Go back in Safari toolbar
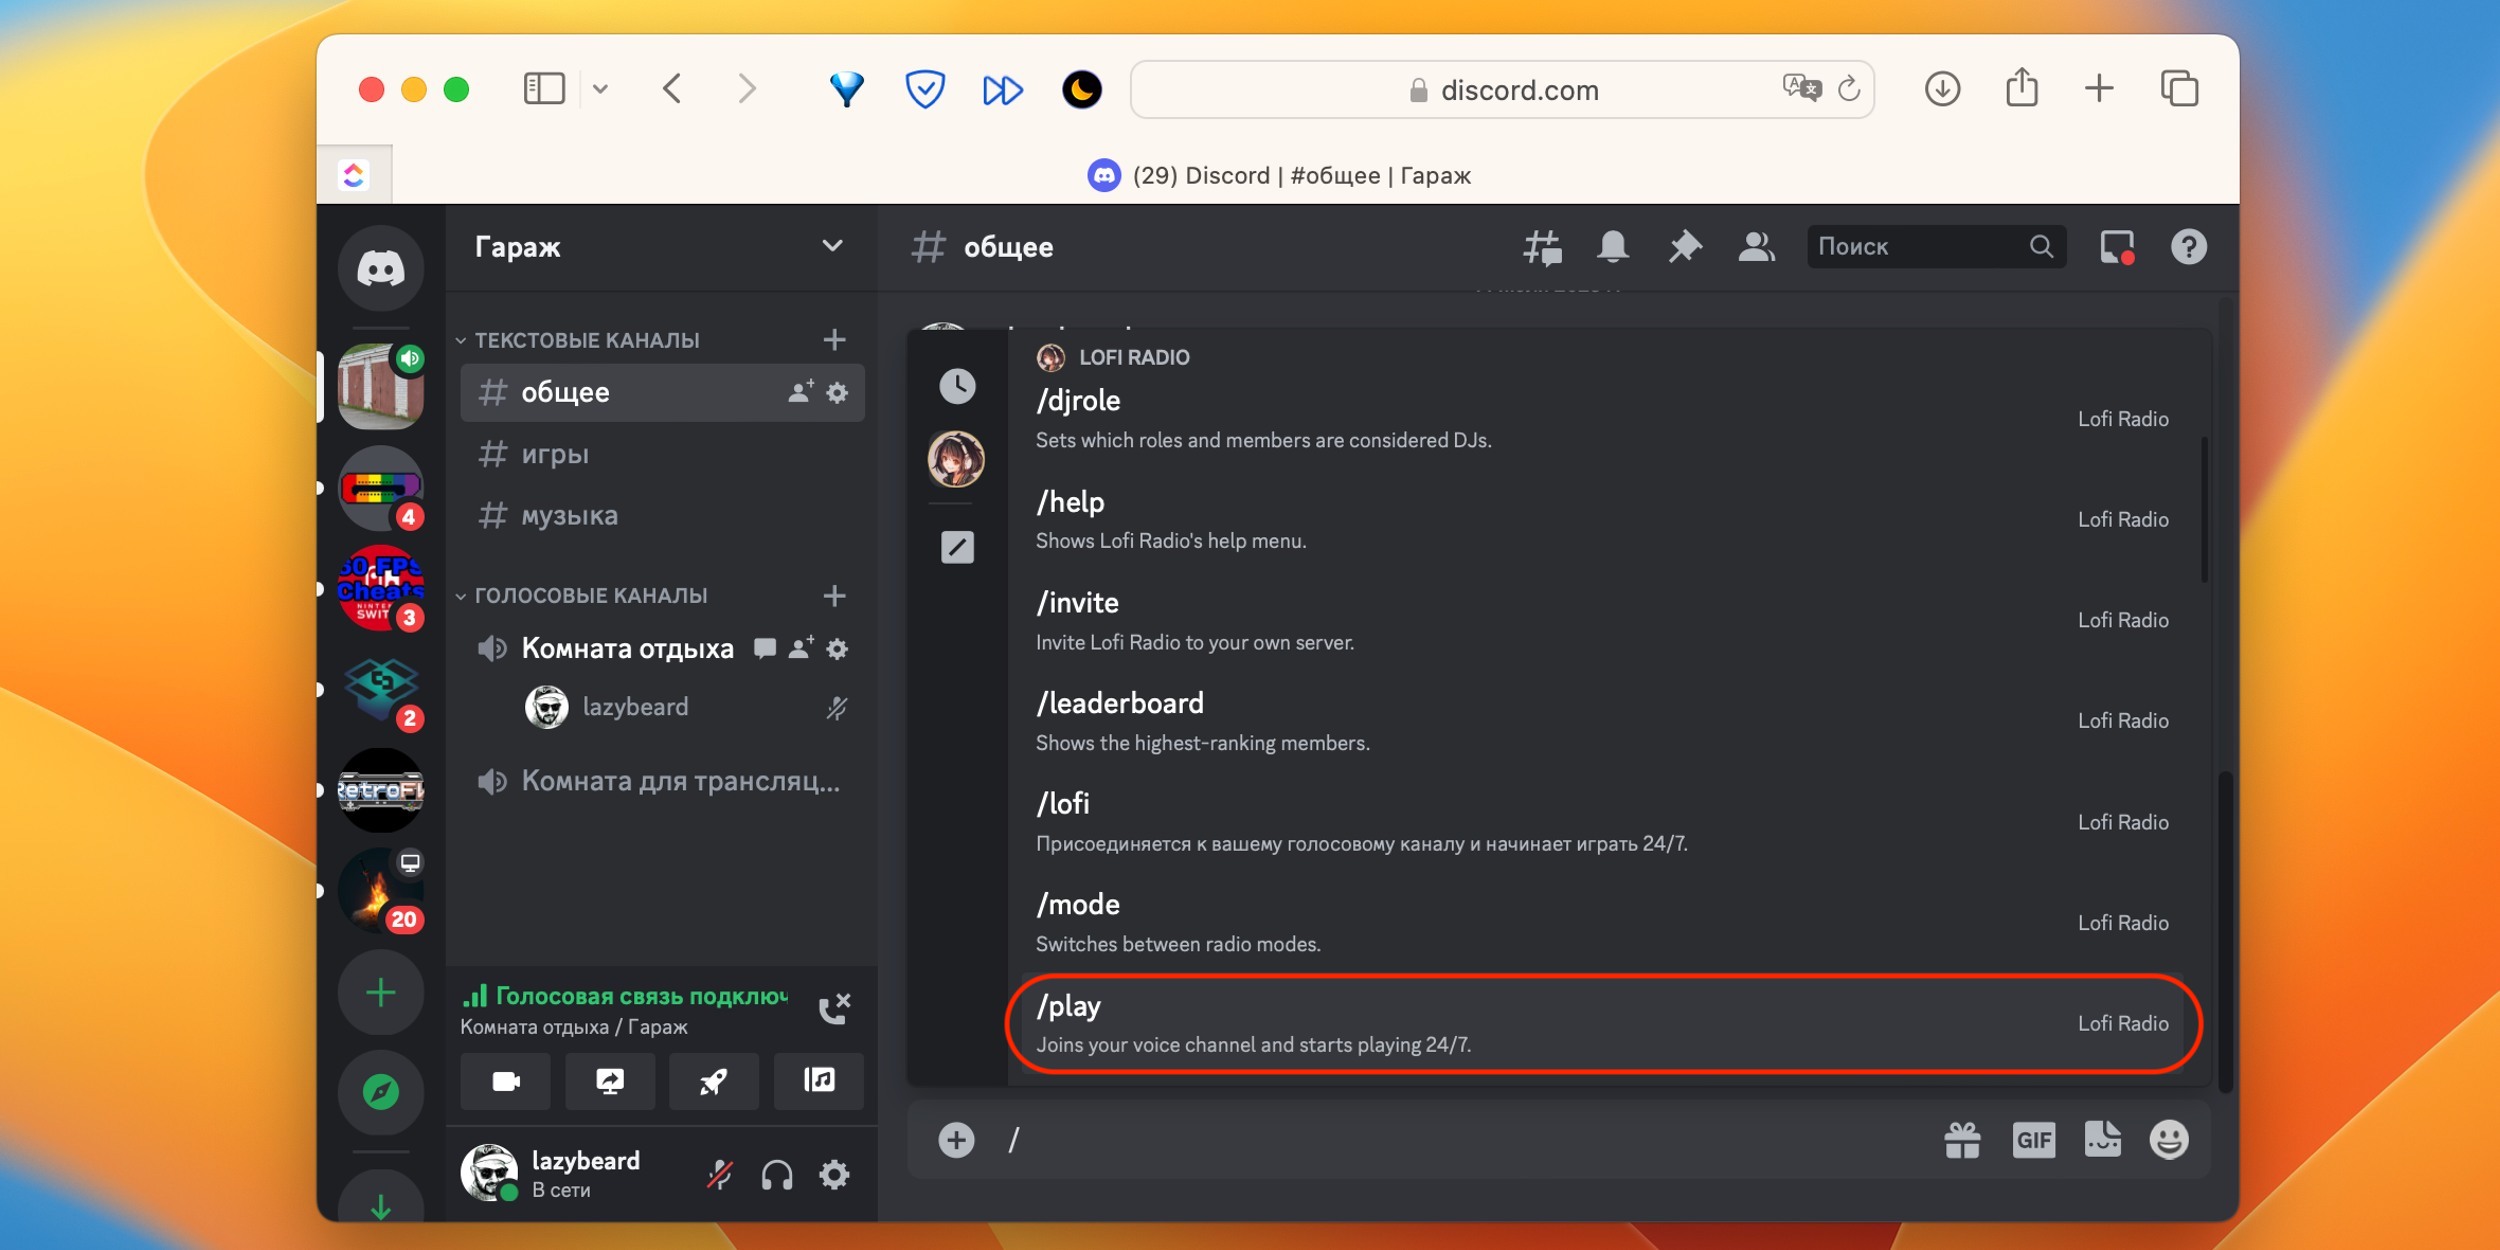 [x=672, y=89]
